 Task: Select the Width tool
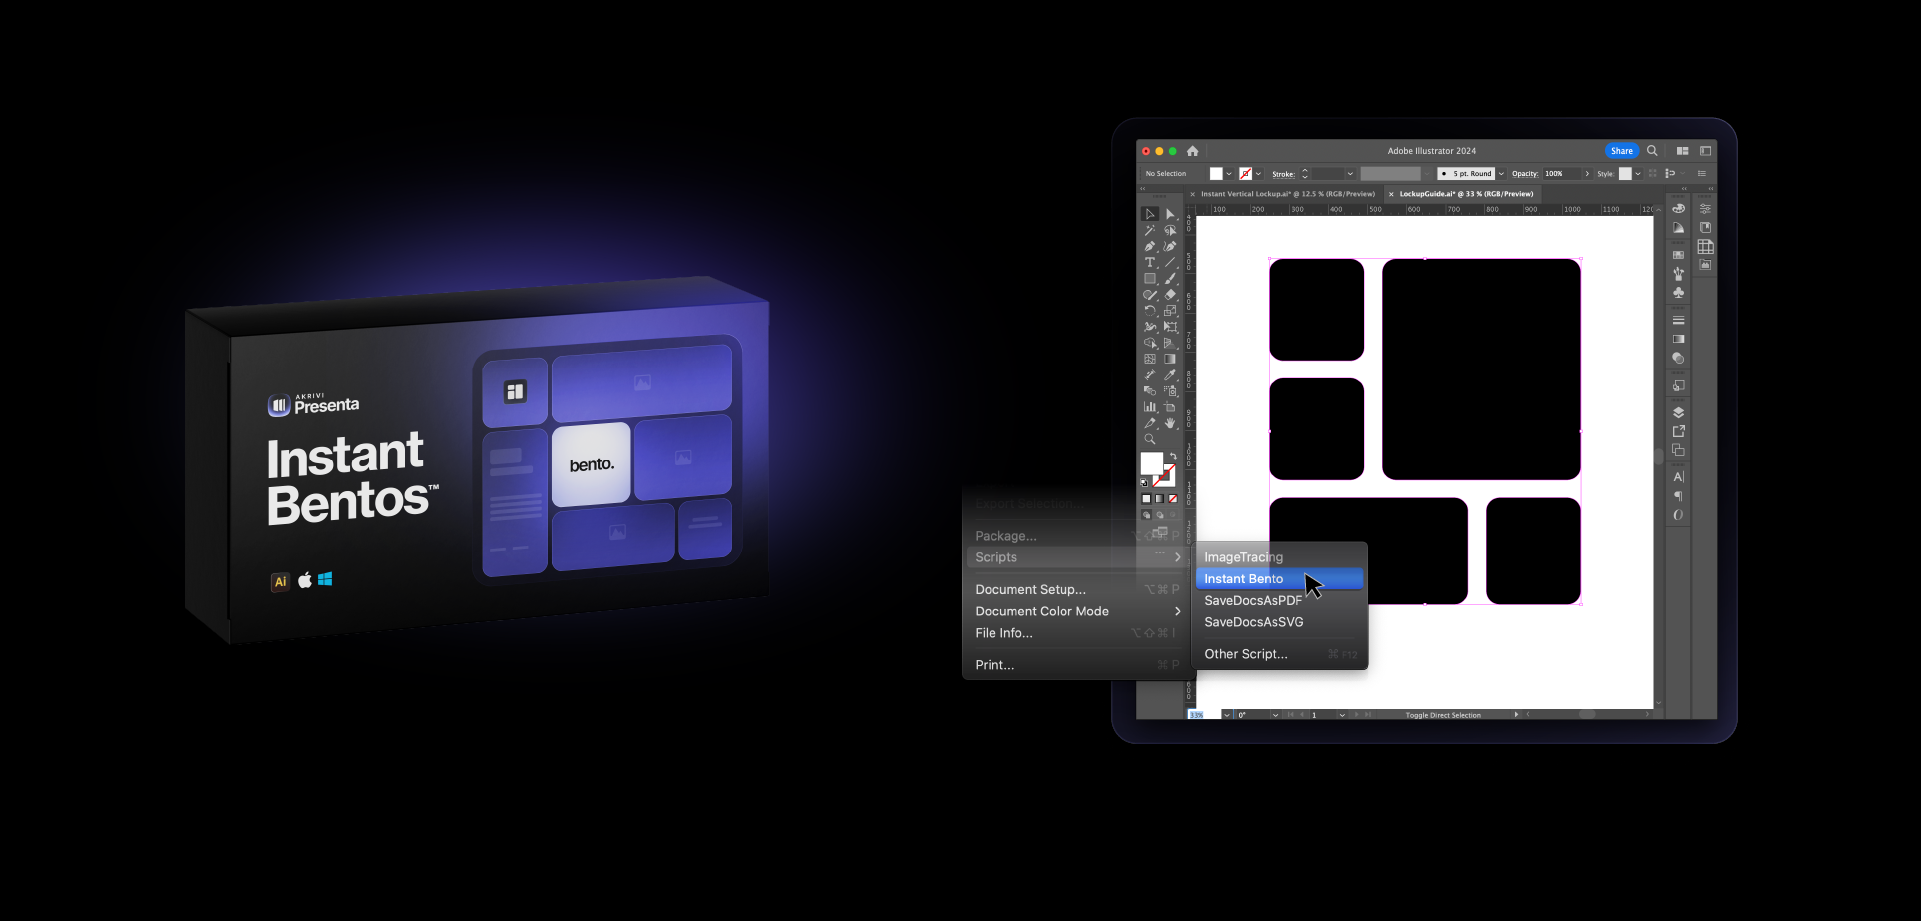point(1150,326)
